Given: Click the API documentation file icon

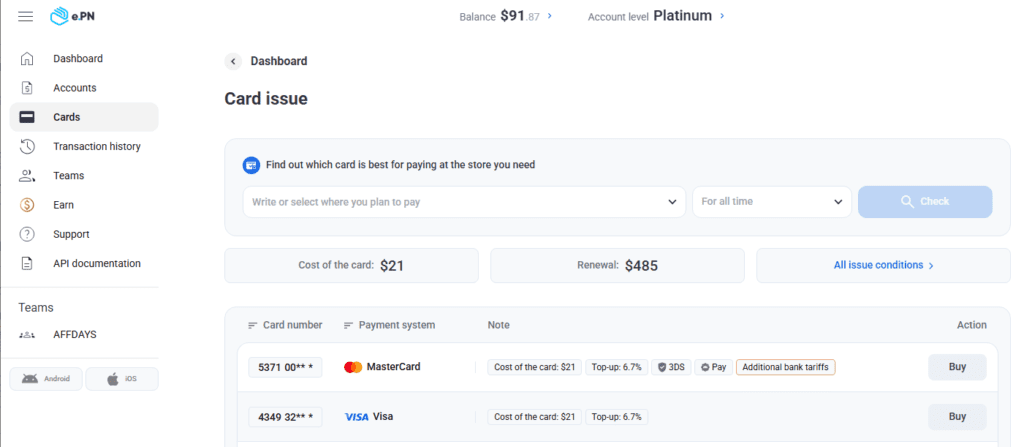Looking at the screenshot, I should [28, 264].
